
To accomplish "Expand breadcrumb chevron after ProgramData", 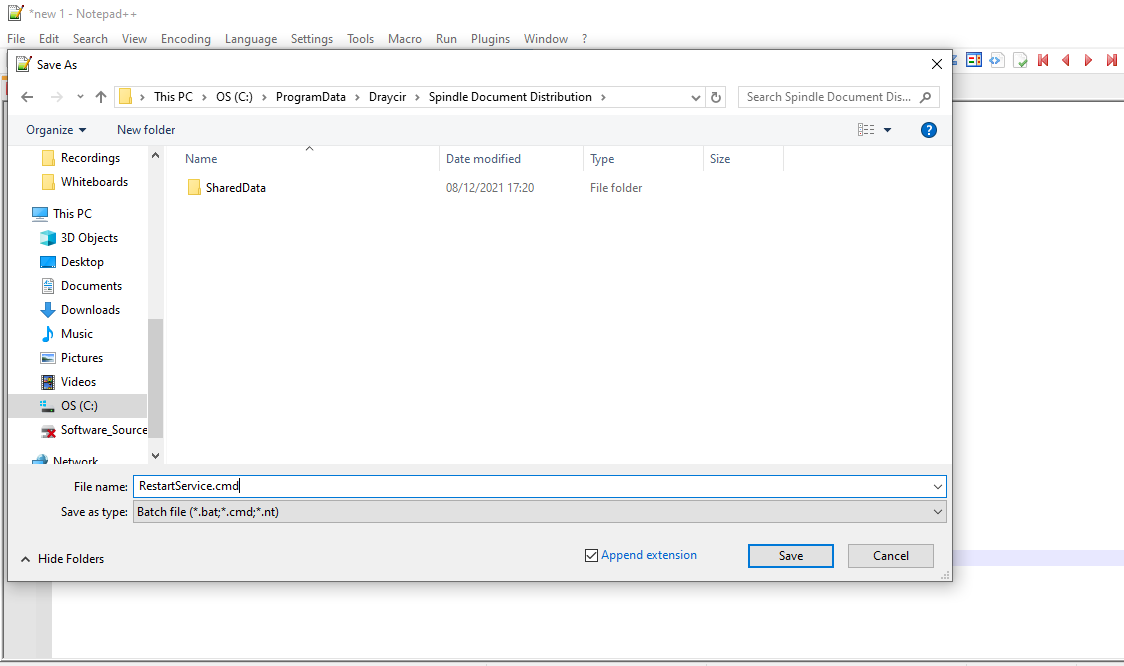I will click(357, 97).
